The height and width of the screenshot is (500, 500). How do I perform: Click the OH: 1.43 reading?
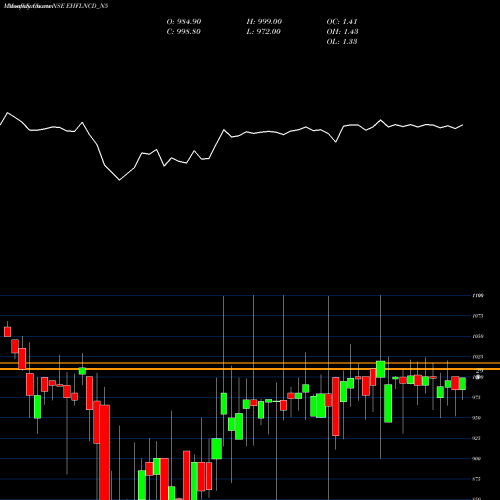[x=342, y=31]
